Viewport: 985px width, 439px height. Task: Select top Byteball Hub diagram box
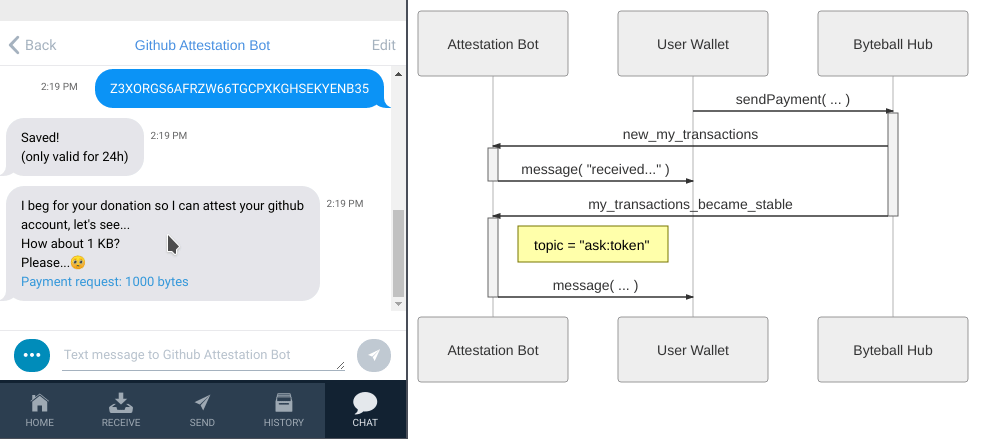(x=893, y=44)
